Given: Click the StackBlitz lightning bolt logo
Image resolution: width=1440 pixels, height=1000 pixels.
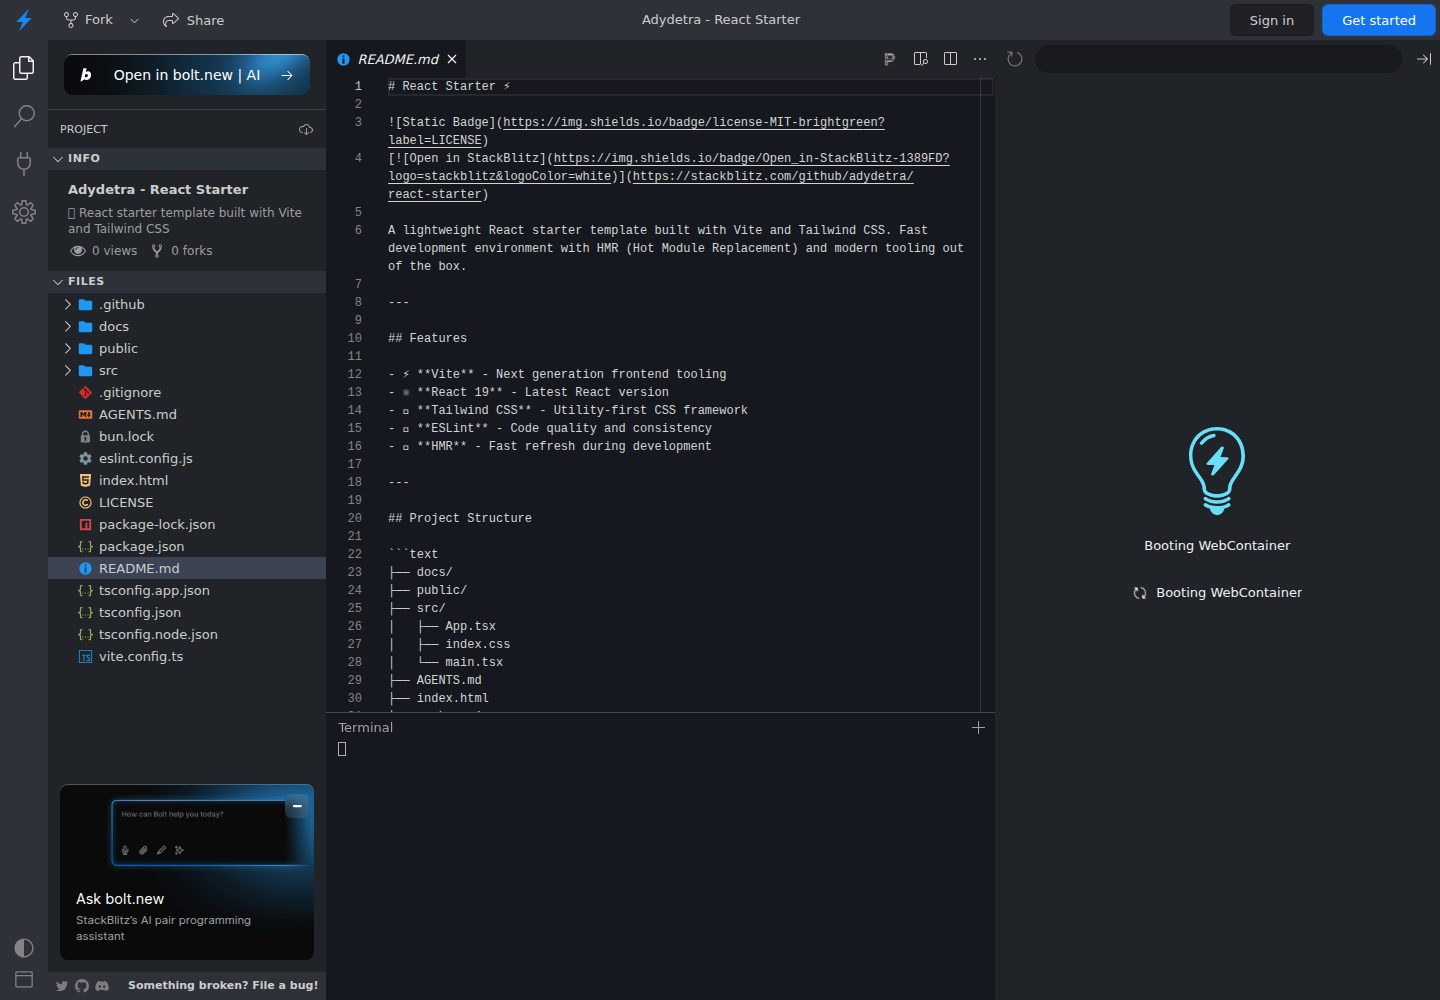Looking at the screenshot, I should click(x=24, y=20).
